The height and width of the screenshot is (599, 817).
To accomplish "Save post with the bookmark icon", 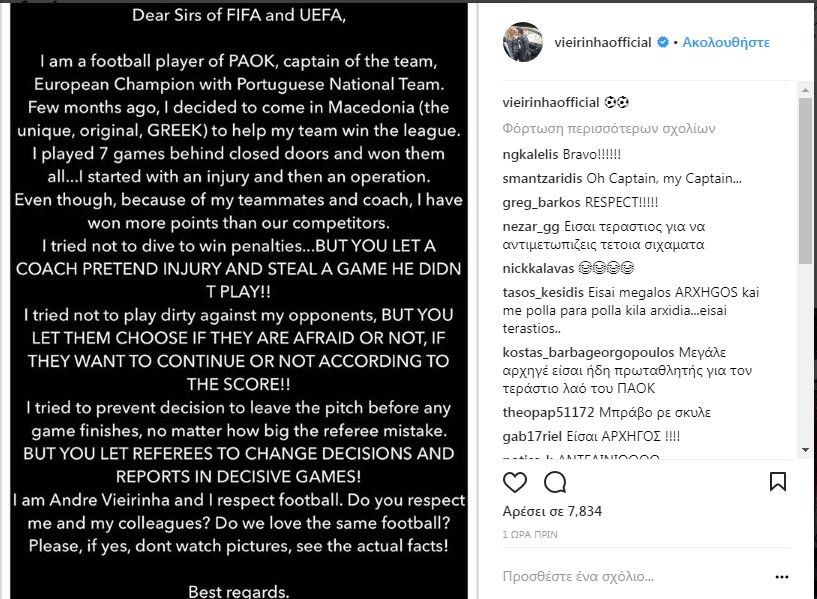I will (x=777, y=483).
